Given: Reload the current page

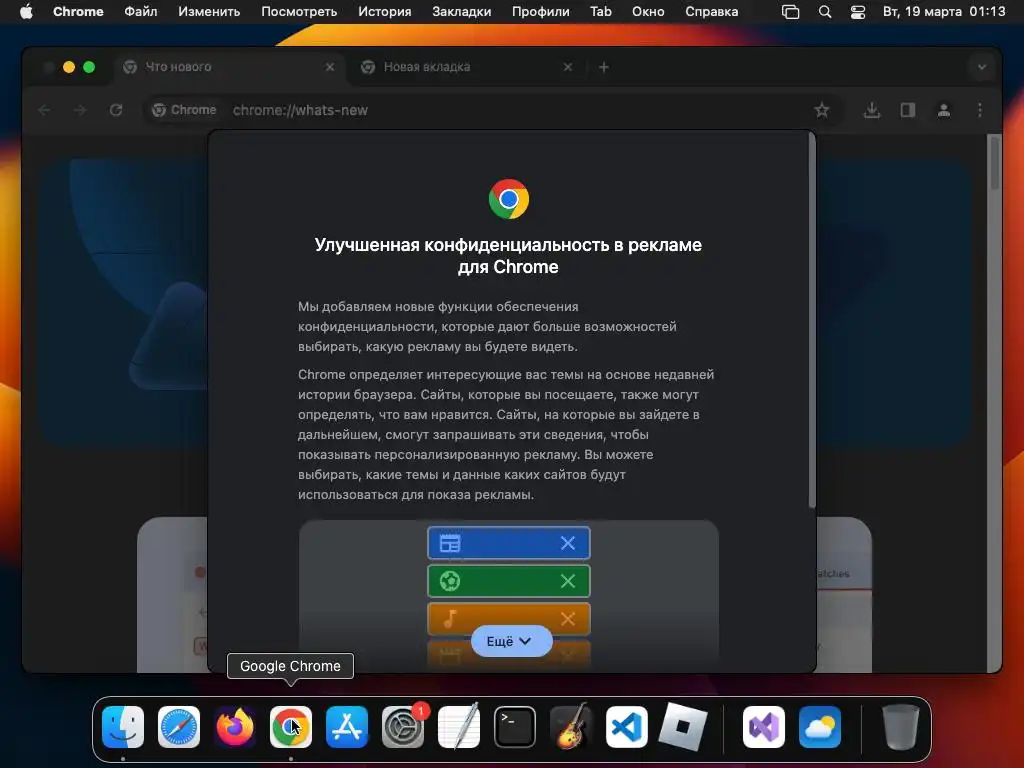Looking at the screenshot, I should coord(116,110).
